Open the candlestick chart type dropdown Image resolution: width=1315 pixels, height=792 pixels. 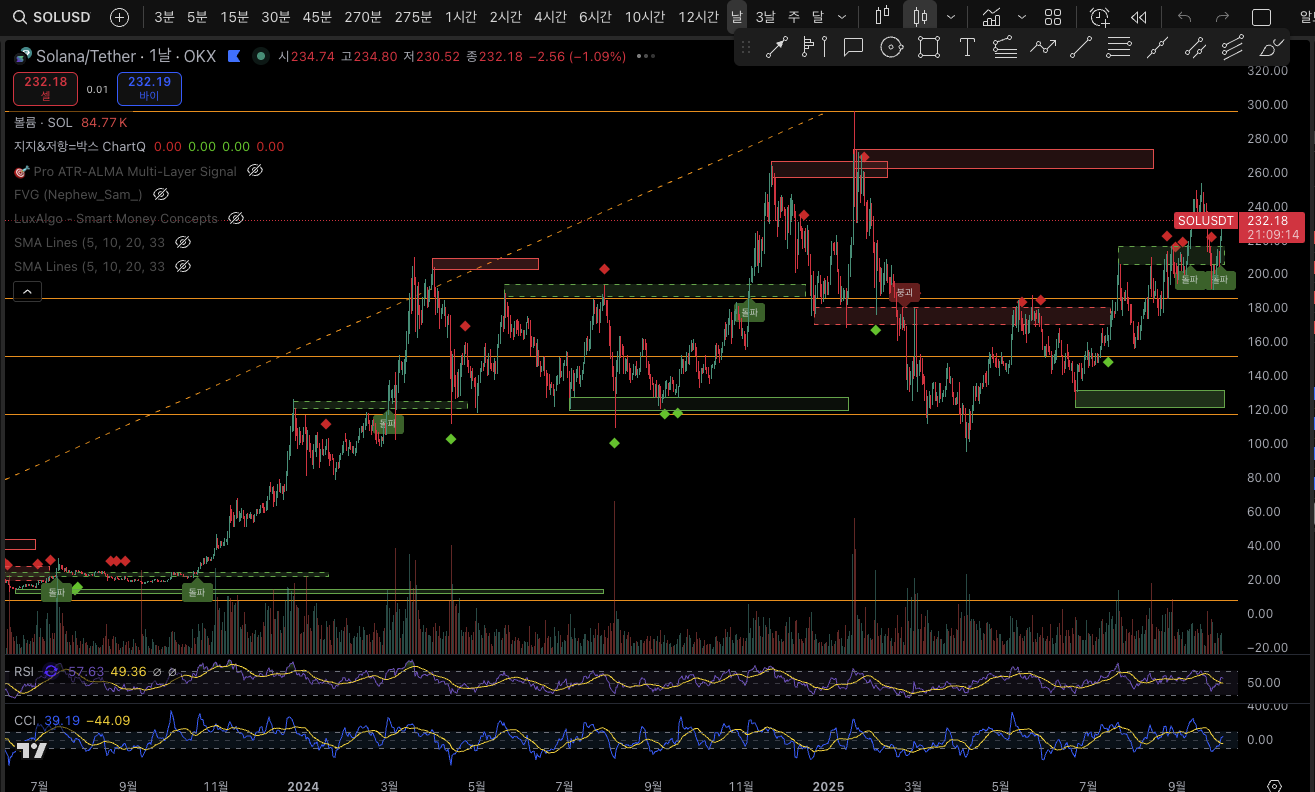tap(950, 17)
